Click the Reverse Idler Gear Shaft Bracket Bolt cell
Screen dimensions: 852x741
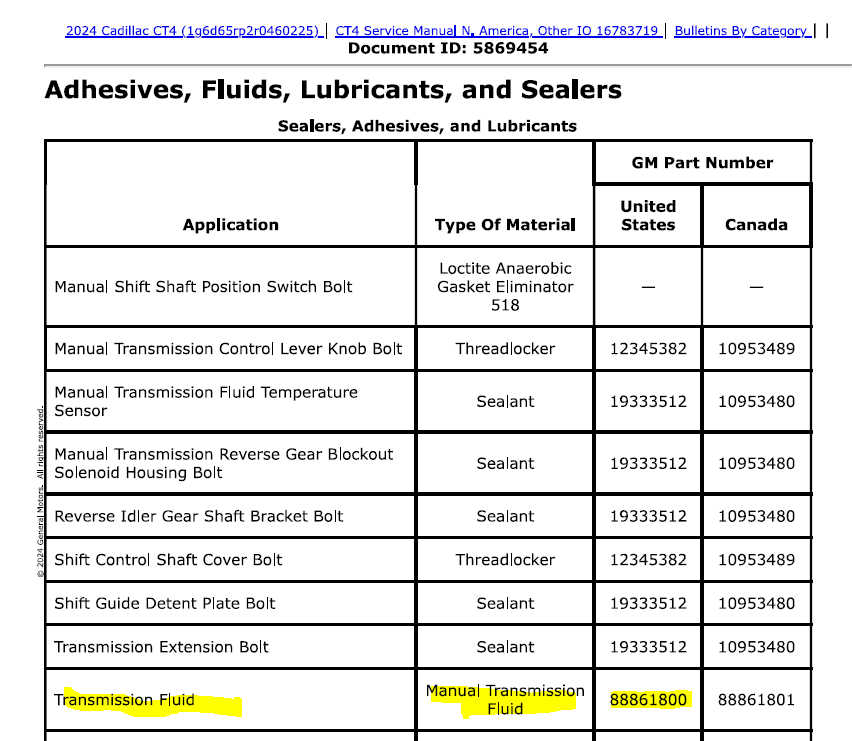click(x=198, y=516)
